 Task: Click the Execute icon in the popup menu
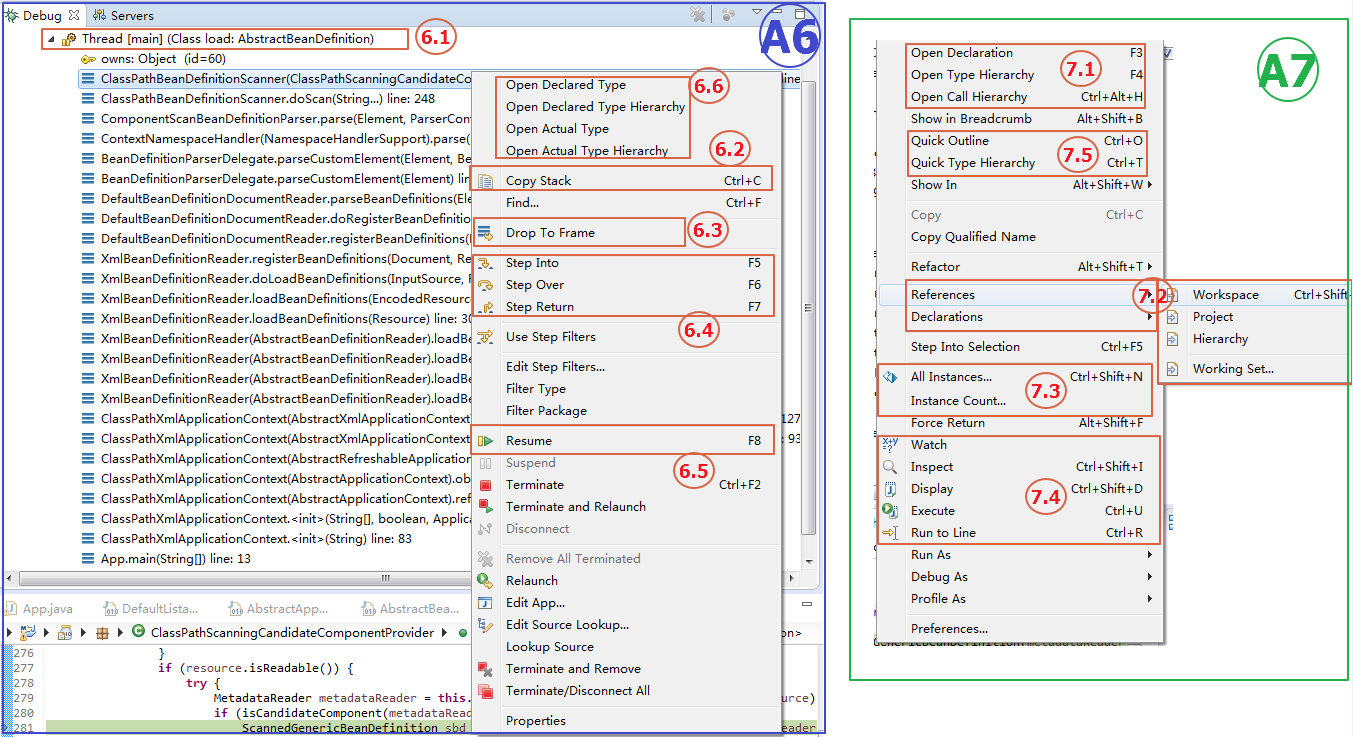point(891,510)
